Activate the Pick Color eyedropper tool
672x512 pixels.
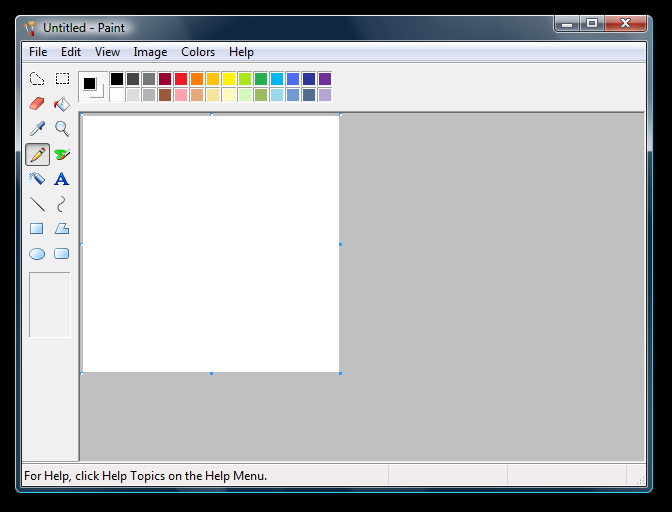[x=37, y=129]
